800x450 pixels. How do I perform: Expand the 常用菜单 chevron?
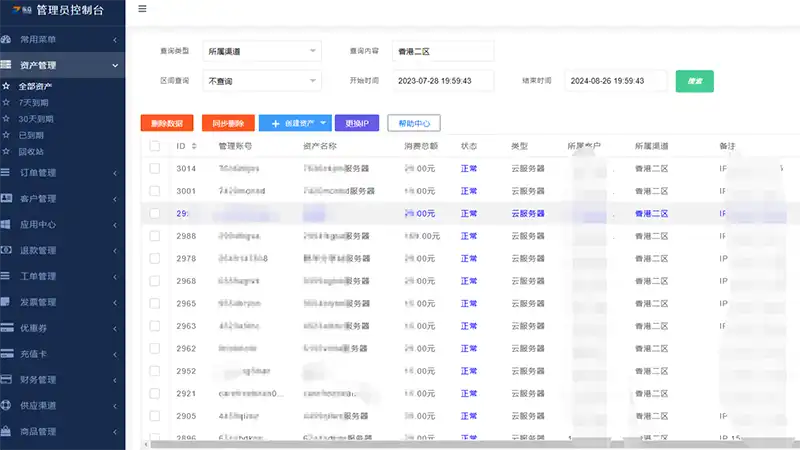pyautogui.click(x=115, y=40)
